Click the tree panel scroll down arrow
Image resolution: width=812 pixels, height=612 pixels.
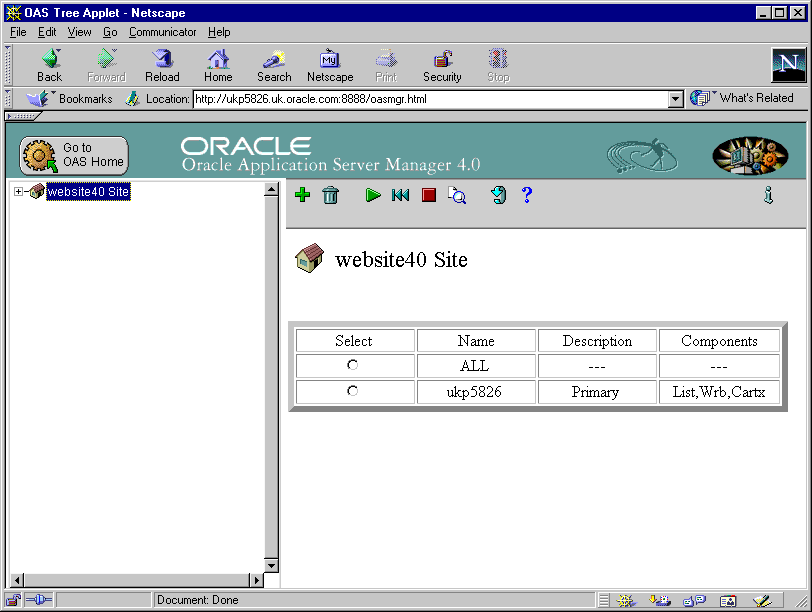(x=271, y=565)
